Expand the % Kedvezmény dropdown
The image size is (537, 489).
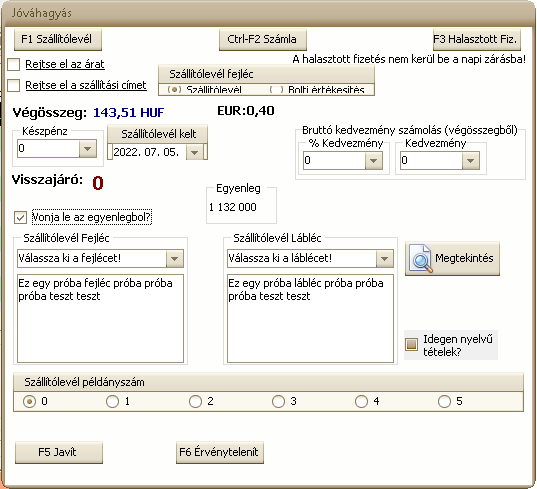[x=374, y=161]
